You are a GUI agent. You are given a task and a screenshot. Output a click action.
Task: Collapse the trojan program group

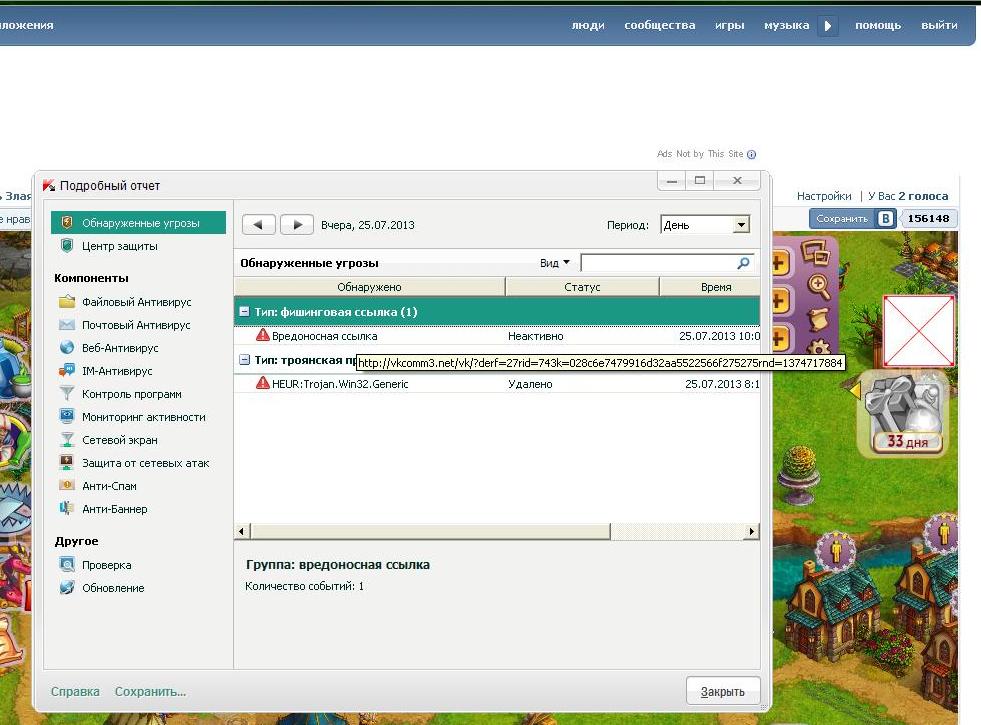pos(244,360)
